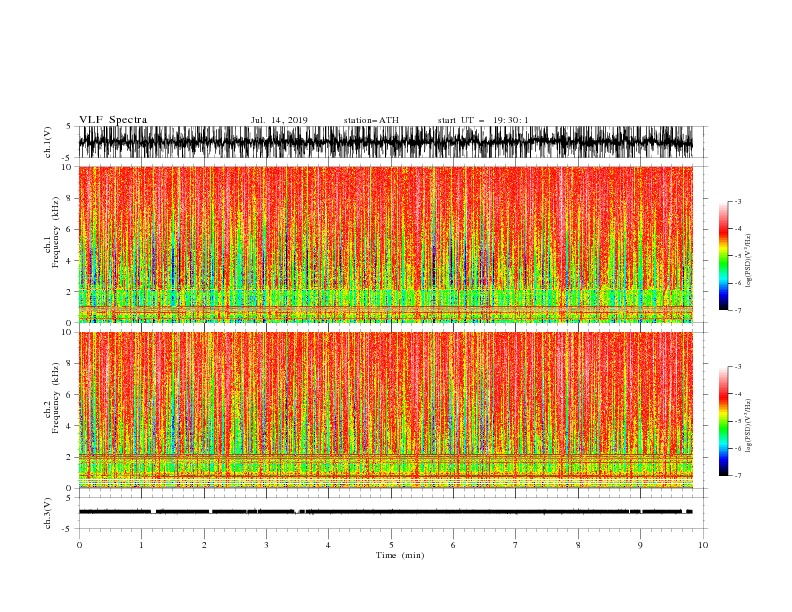Click the "4" kHz tick on ch.2 frequency axis
The height and width of the screenshot is (612, 792).
point(69,426)
